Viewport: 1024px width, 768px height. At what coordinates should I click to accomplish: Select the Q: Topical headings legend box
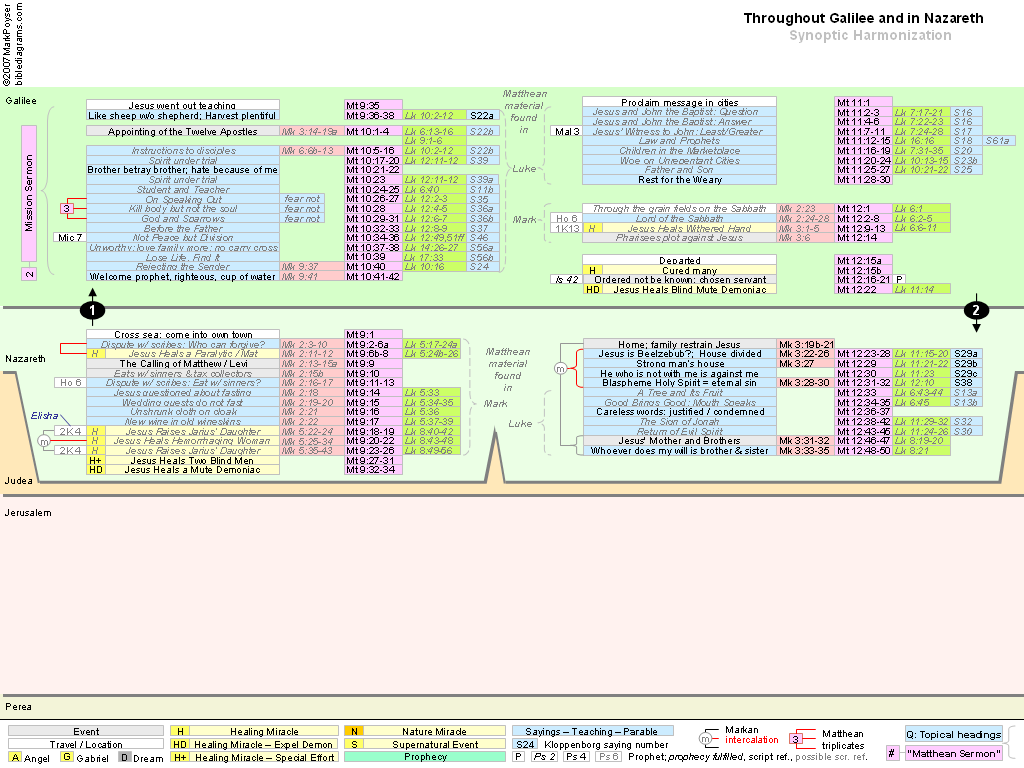click(954, 734)
